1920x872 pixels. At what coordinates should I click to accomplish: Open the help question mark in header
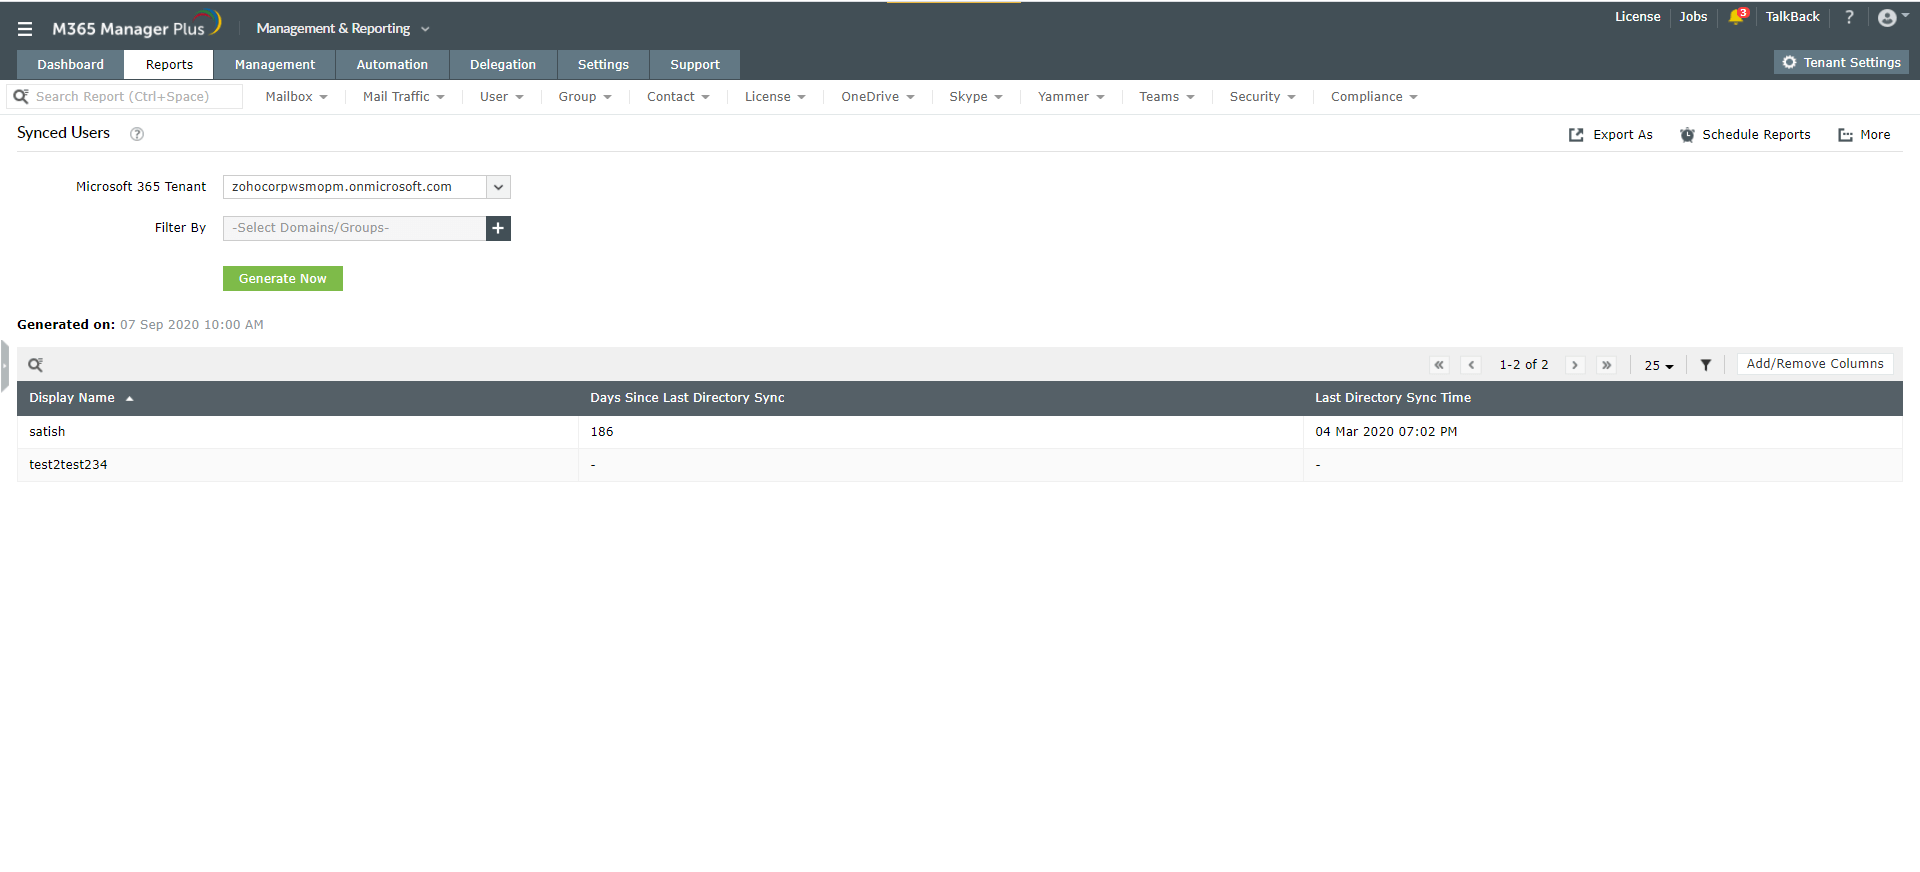tap(1849, 17)
